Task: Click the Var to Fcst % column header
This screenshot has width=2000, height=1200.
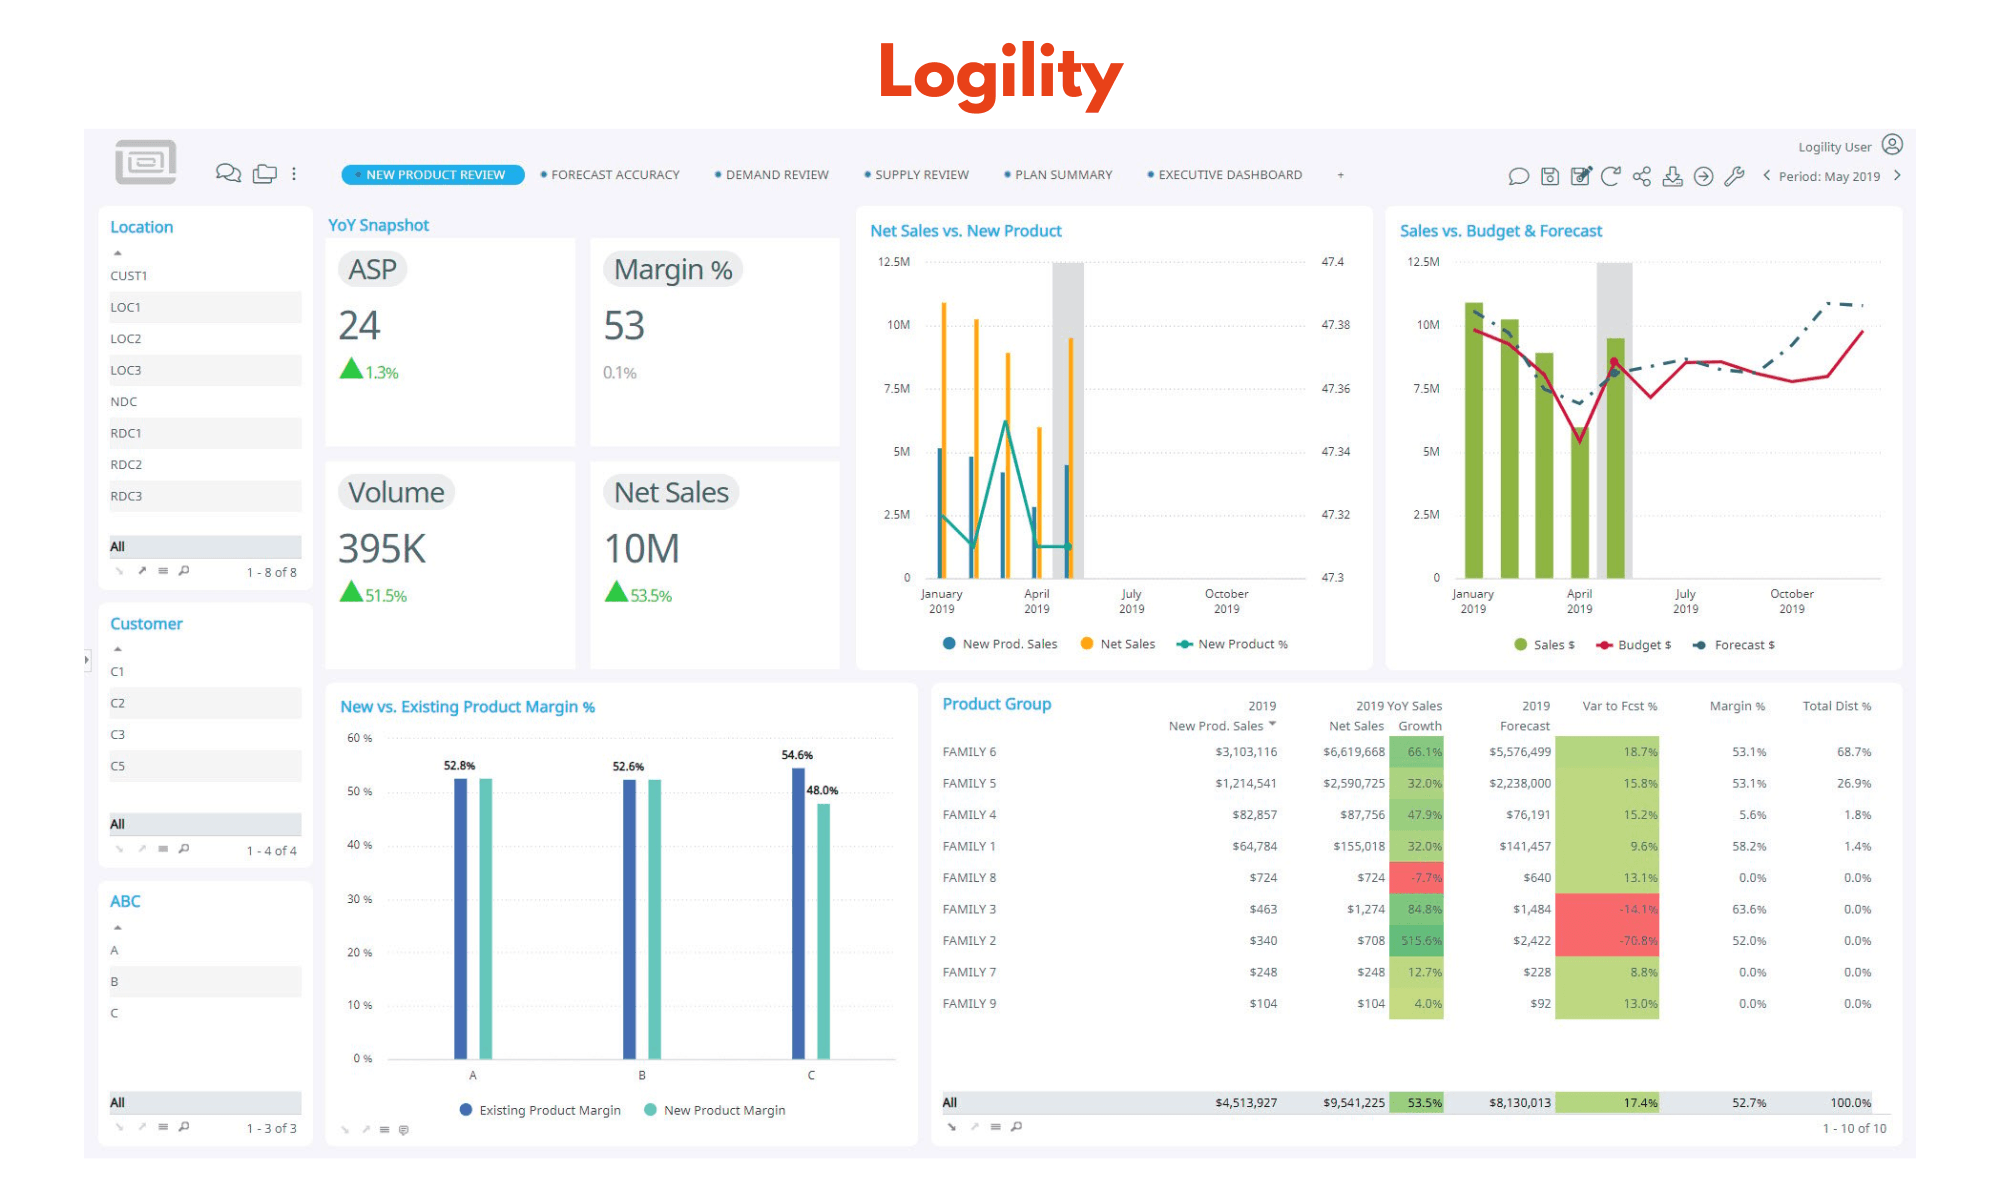Action: click(x=1619, y=706)
